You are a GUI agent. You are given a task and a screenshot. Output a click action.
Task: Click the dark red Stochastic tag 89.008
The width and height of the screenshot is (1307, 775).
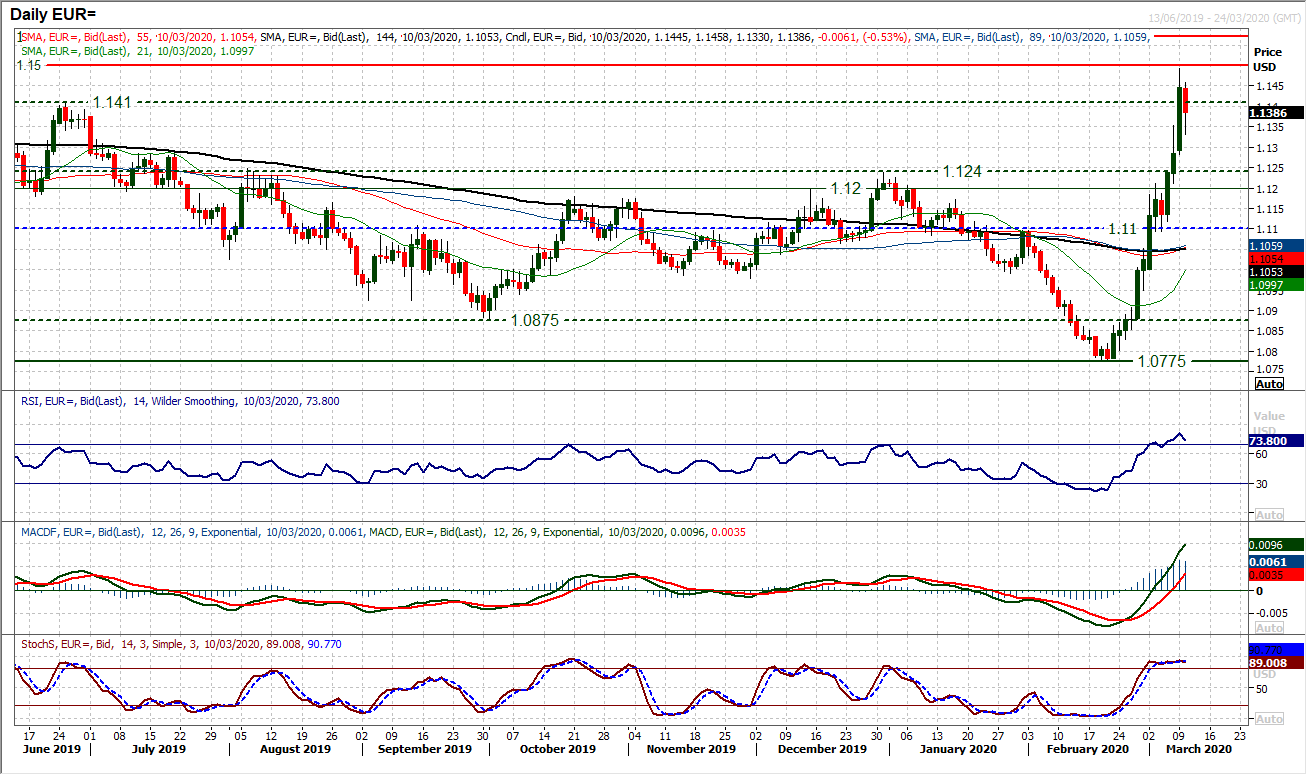tap(1276, 662)
